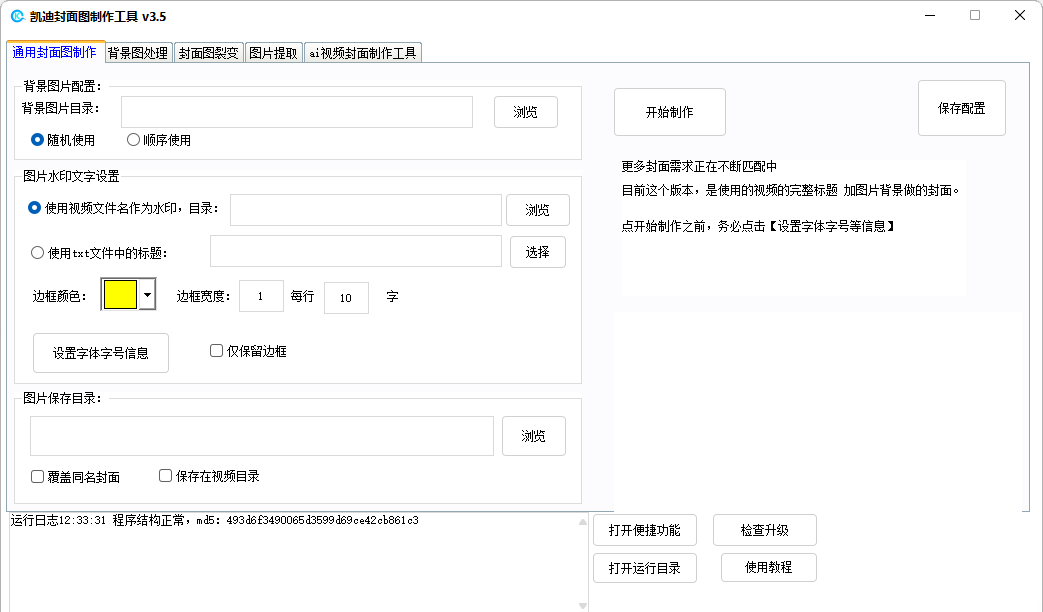Browse for the image save directory

[533, 436]
